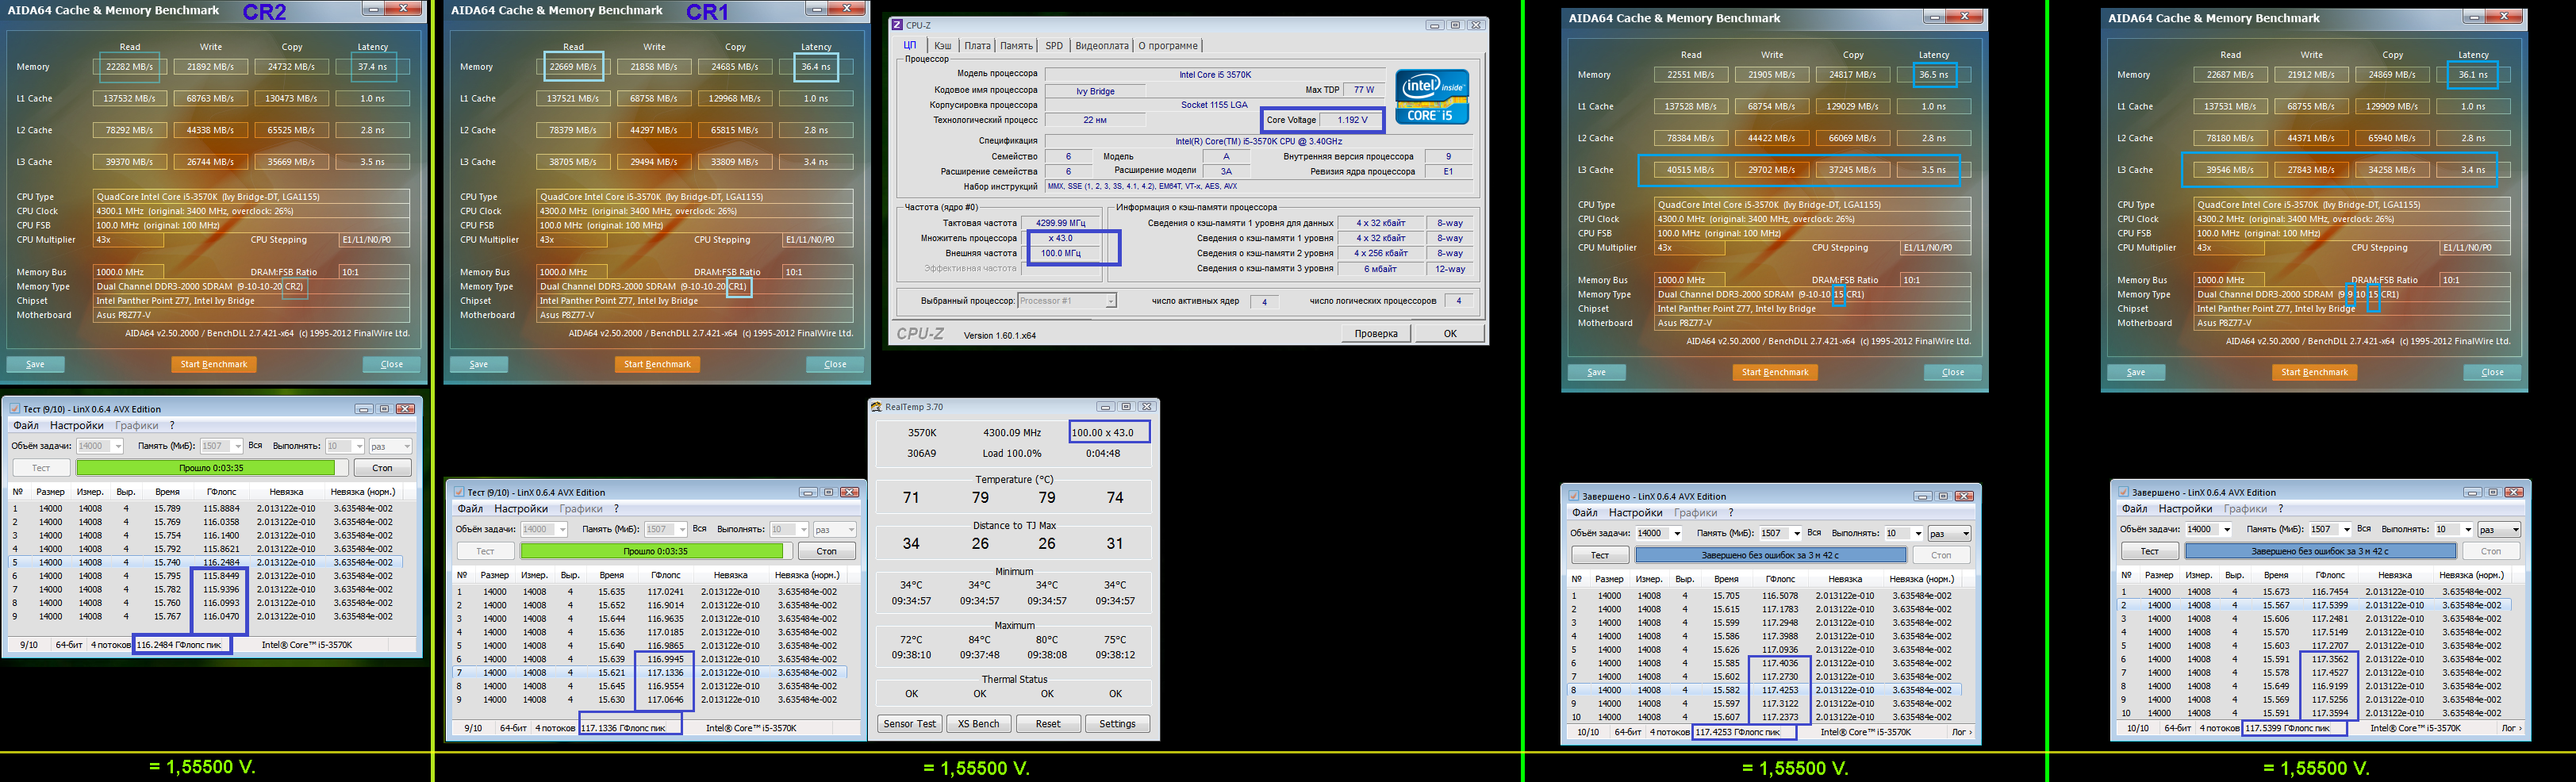Click Тест in LinX window peaking 117.5399

pyautogui.click(x=2150, y=551)
